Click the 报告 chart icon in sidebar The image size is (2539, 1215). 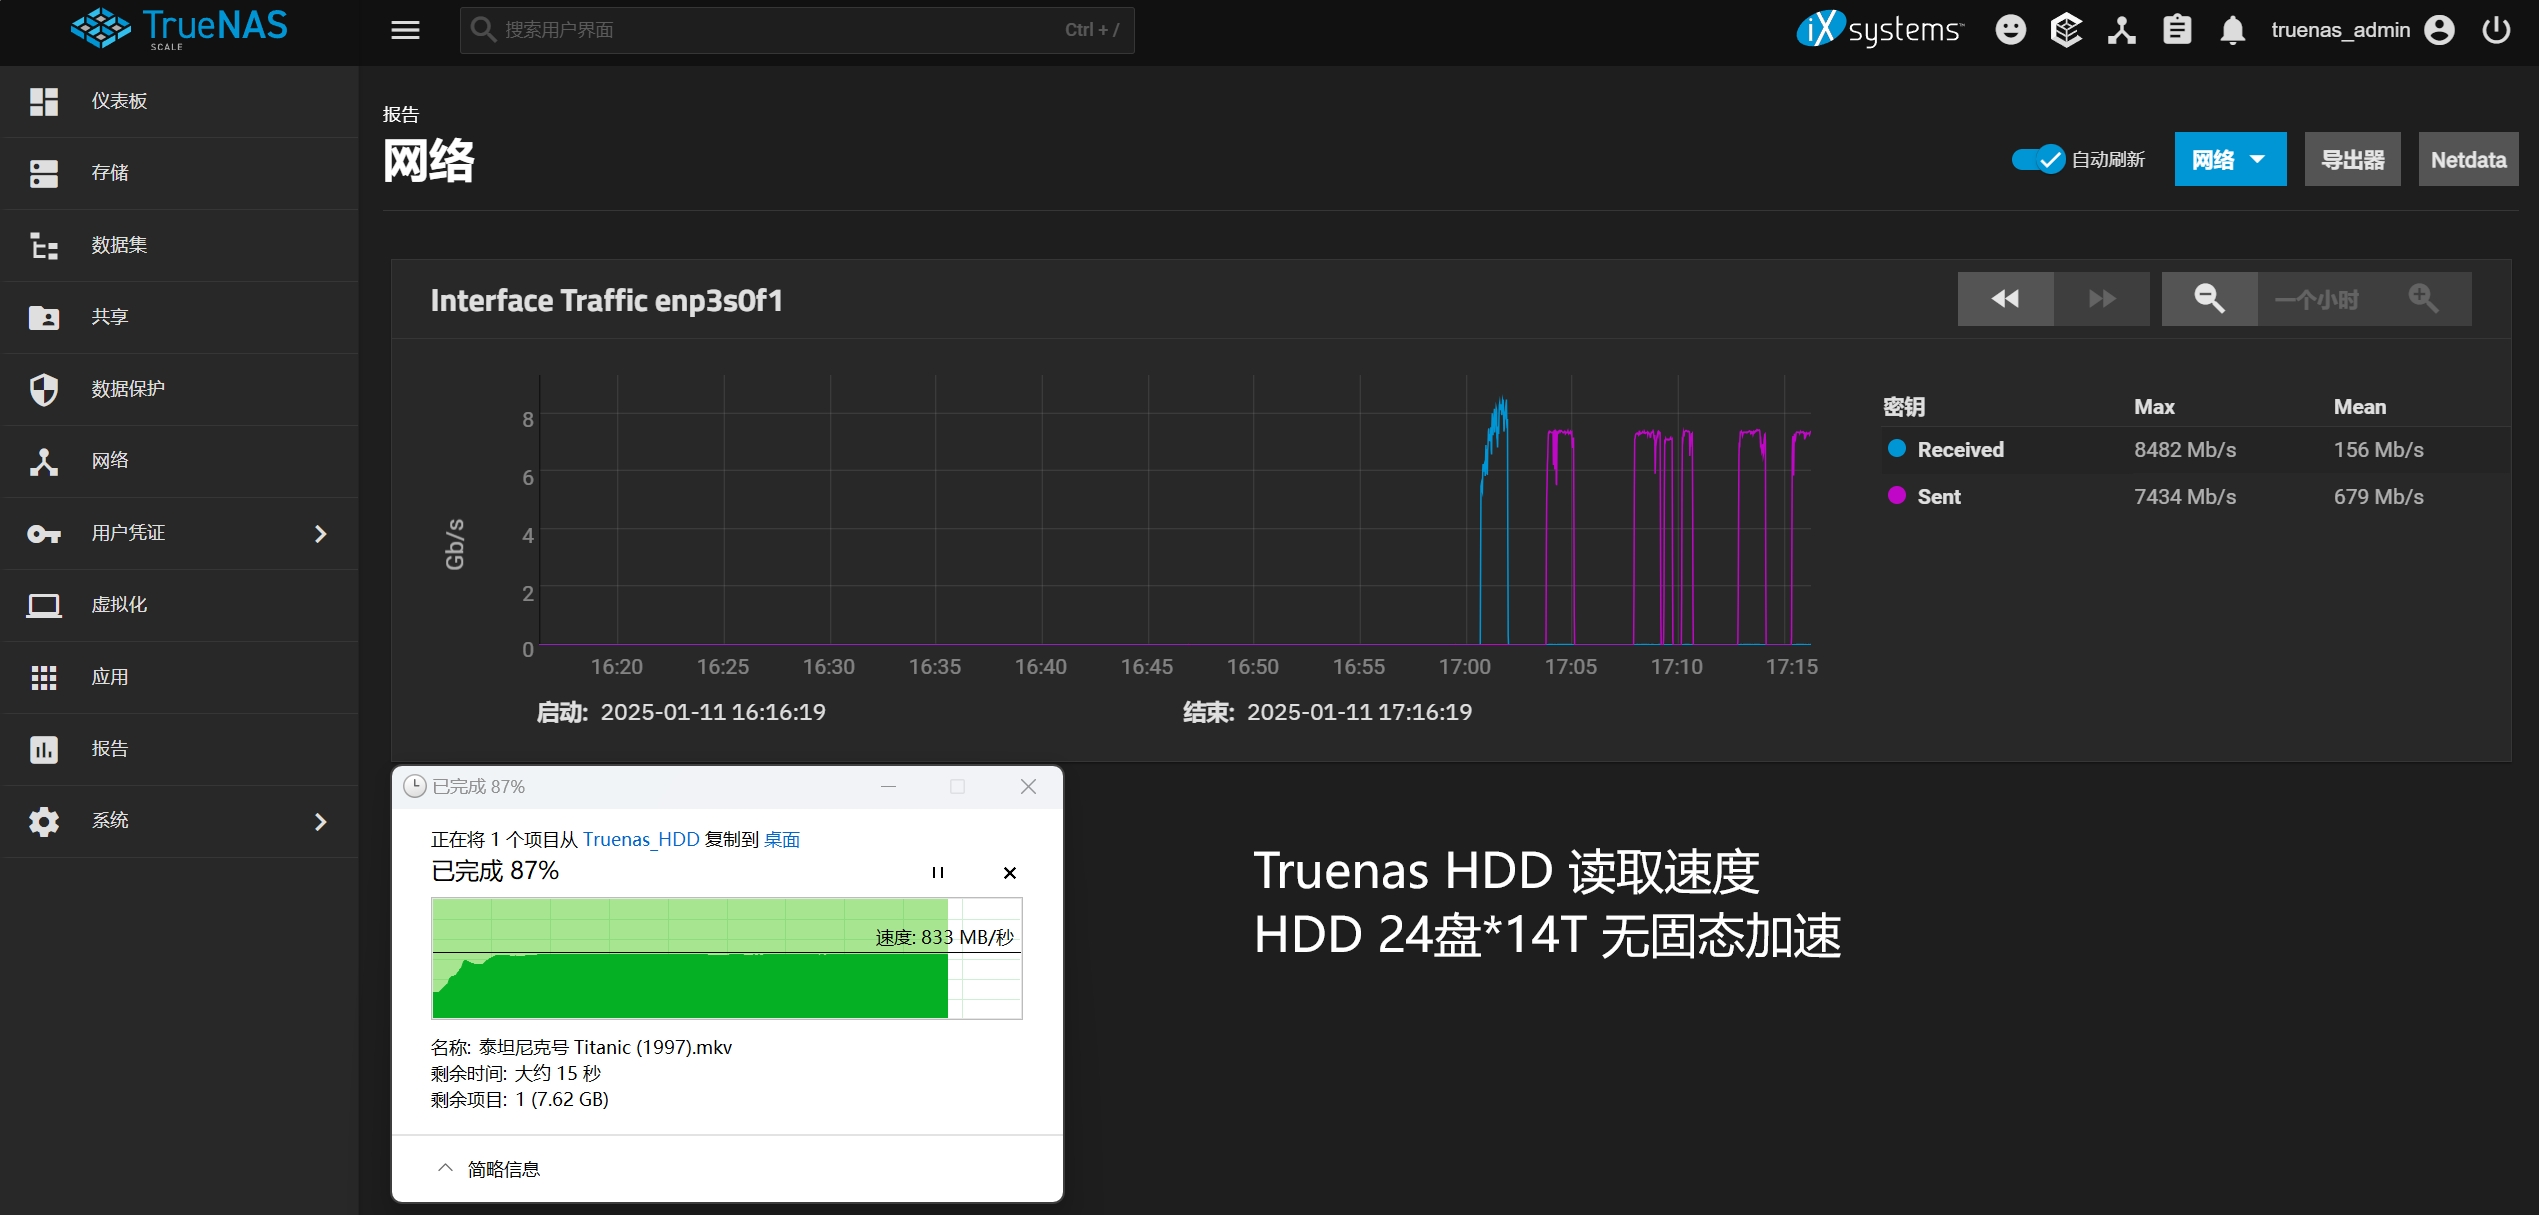[x=43, y=749]
